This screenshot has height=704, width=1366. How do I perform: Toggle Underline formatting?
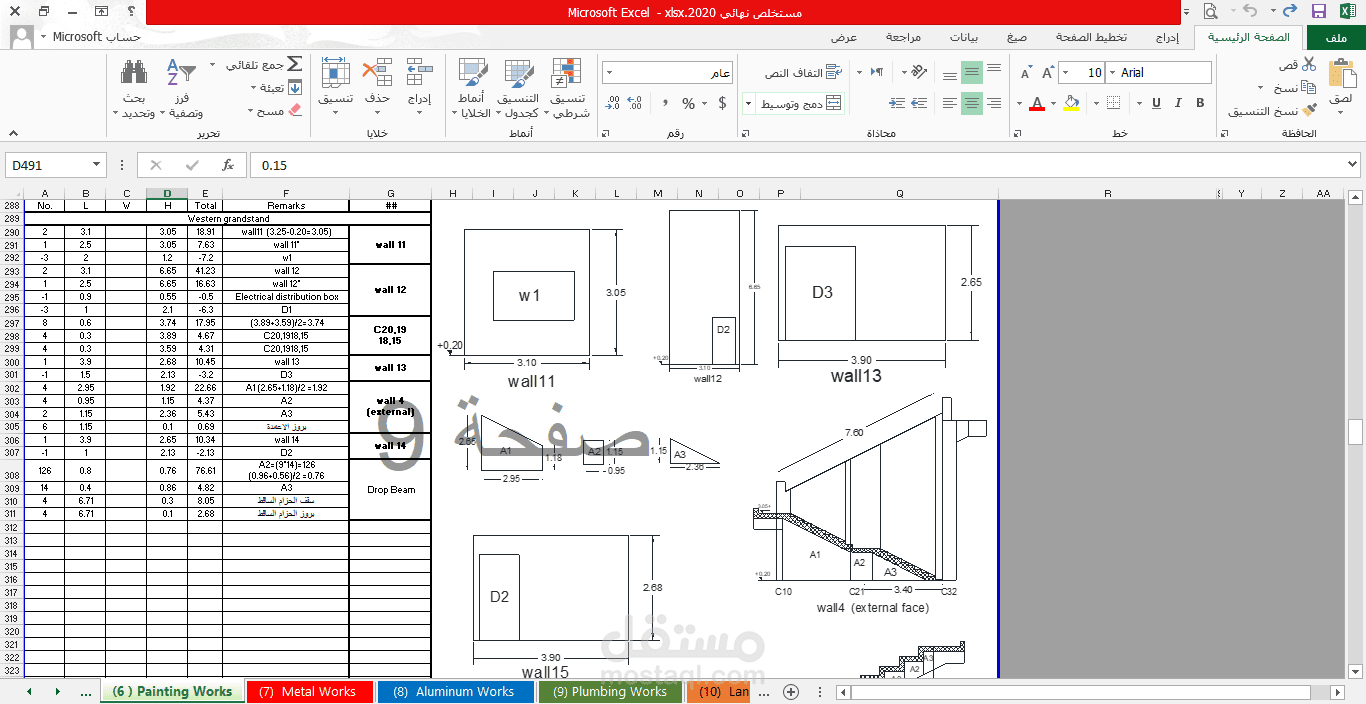pos(1156,103)
